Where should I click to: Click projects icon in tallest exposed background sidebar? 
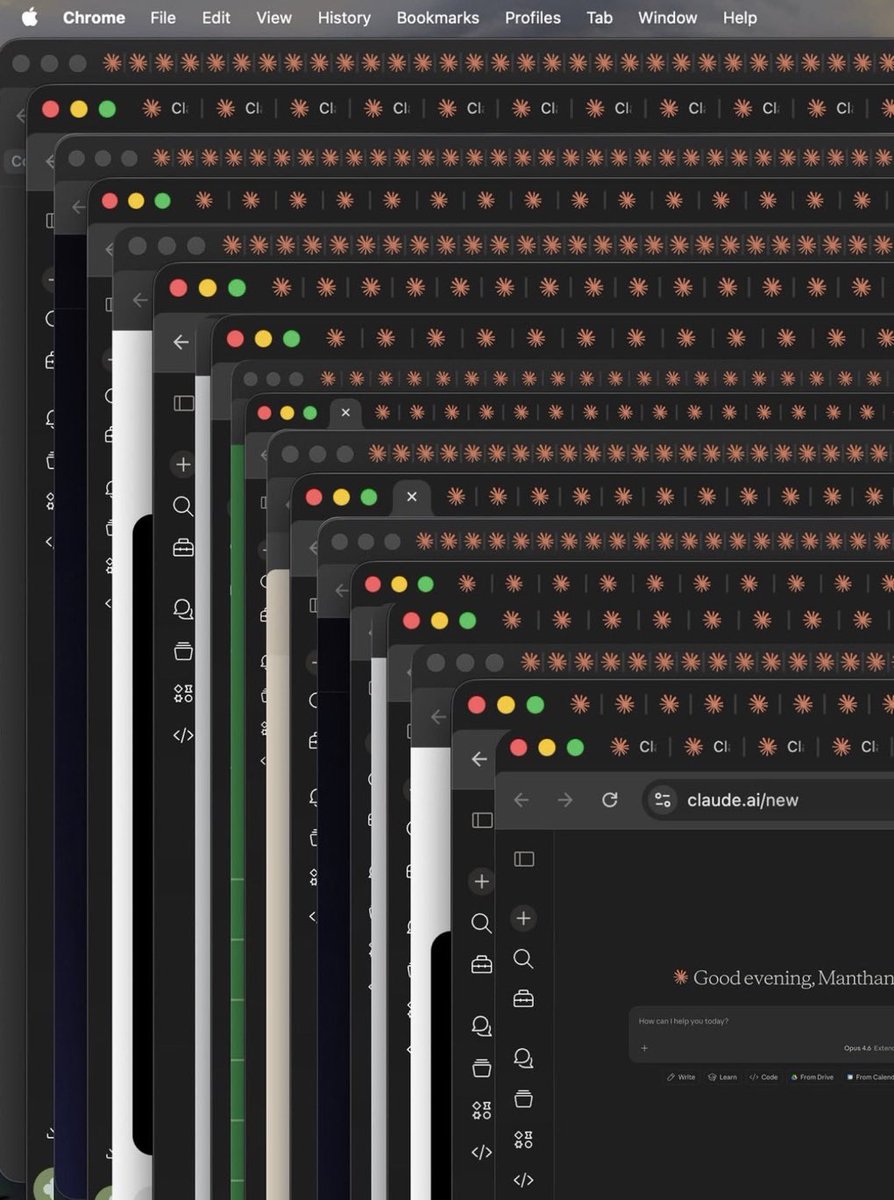click(183, 651)
